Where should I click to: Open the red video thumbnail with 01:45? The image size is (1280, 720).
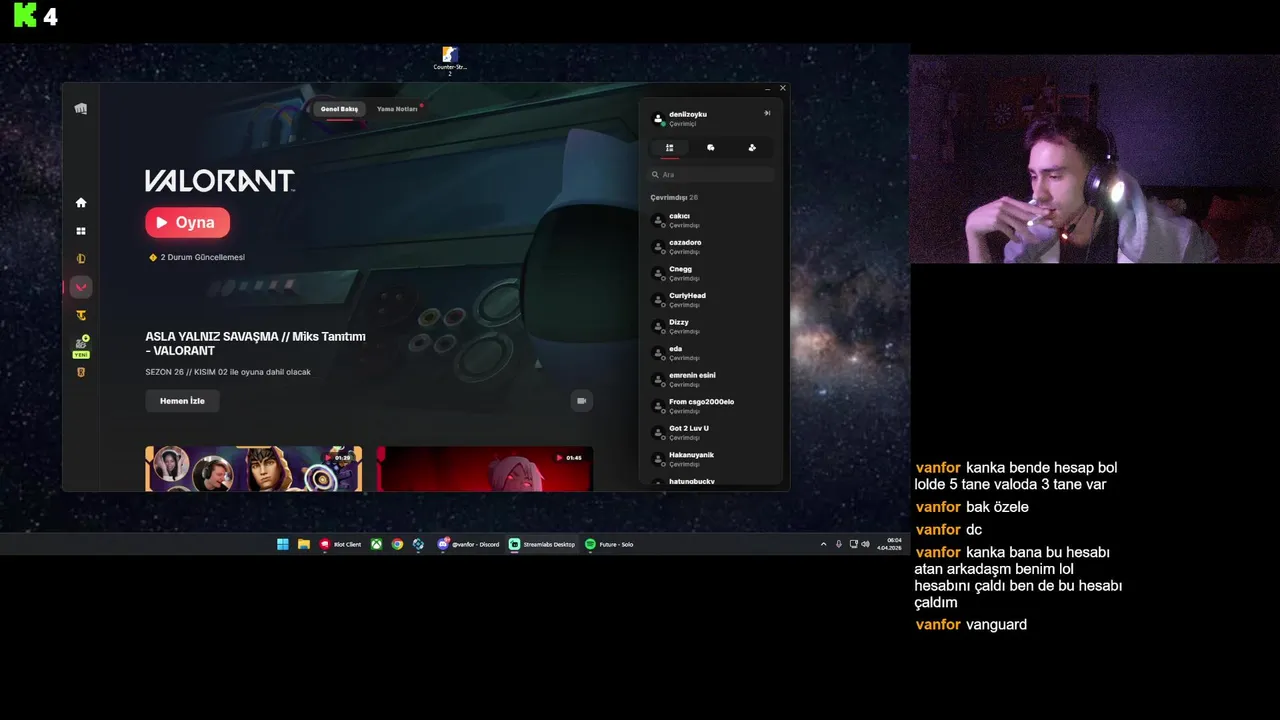pos(484,468)
